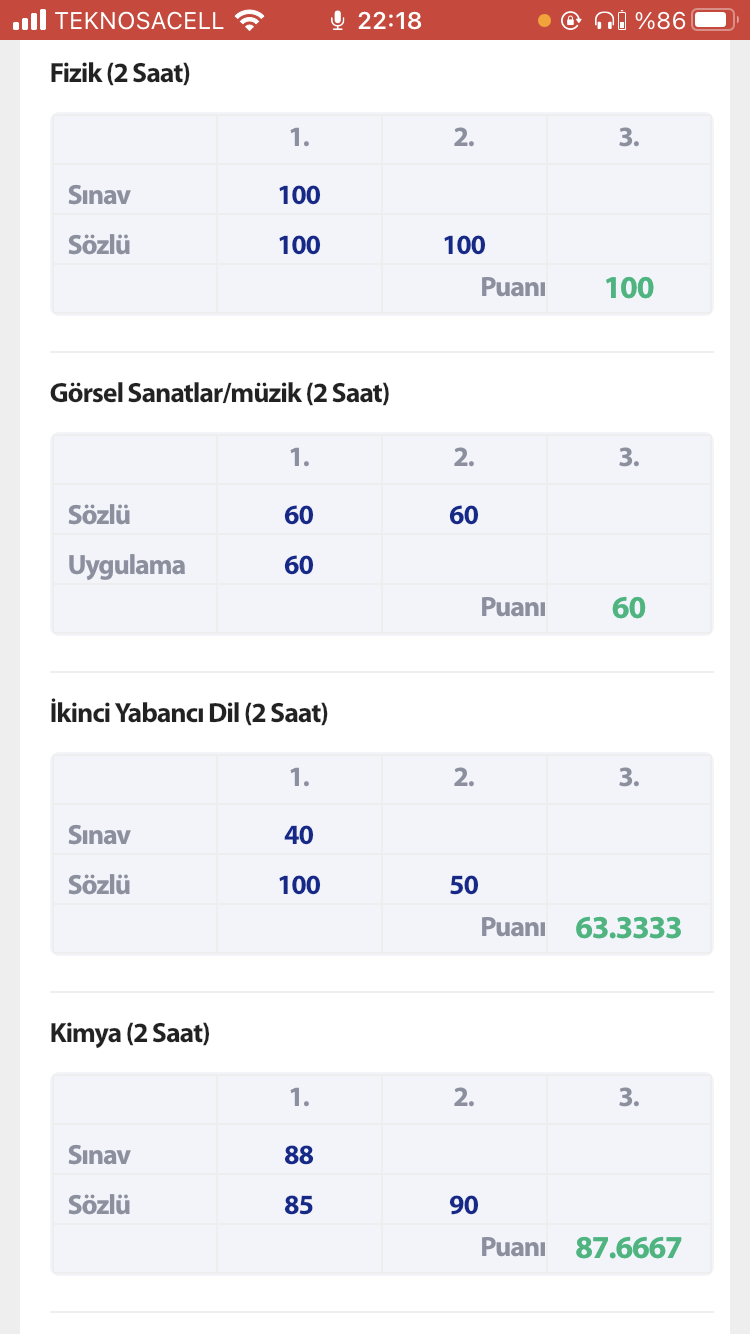Tap the green 63.3333 Puanı score
Viewport: 750px width, 1334px height.
click(x=629, y=928)
